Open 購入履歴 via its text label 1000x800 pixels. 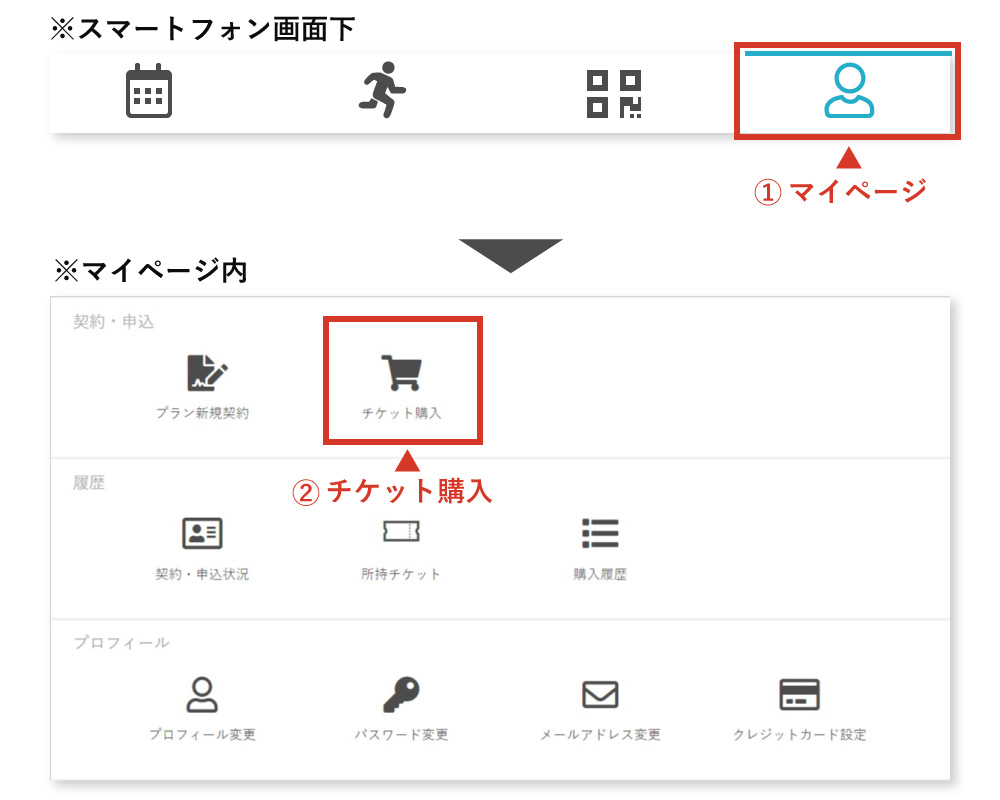coord(600,574)
